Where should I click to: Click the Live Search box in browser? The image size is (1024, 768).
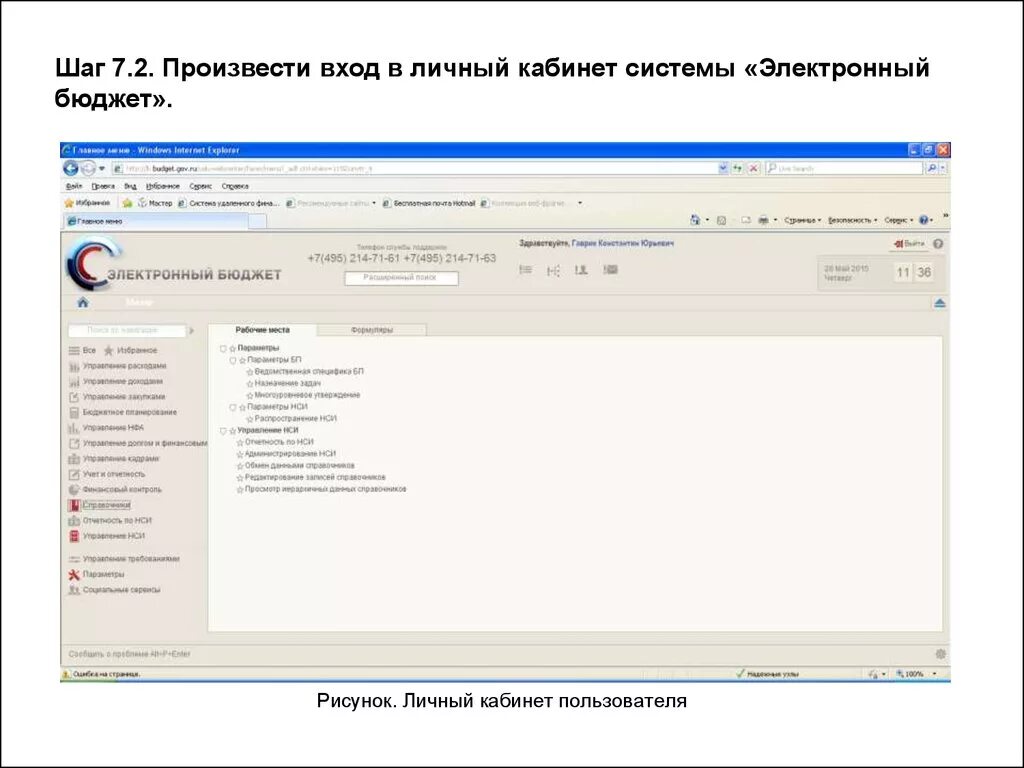point(844,168)
